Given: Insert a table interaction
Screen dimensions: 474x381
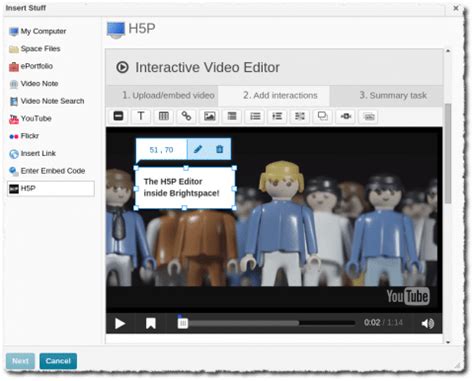Looking at the screenshot, I should click(x=164, y=116).
